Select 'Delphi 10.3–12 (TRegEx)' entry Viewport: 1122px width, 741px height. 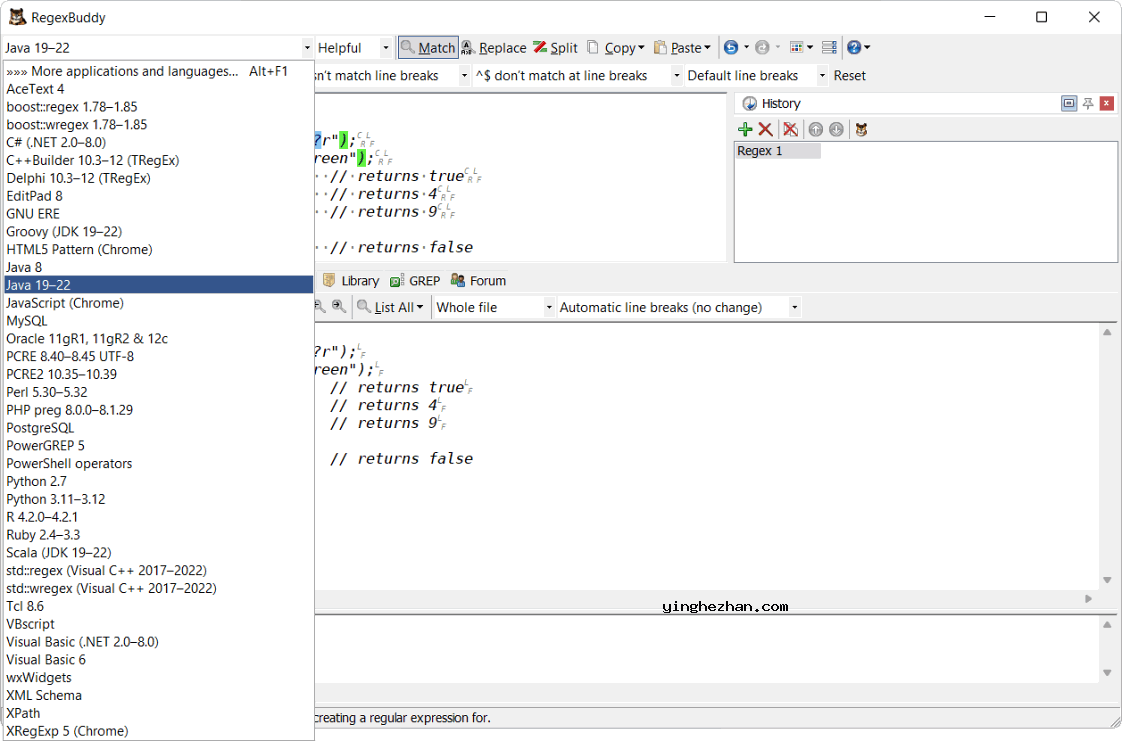point(159,178)
